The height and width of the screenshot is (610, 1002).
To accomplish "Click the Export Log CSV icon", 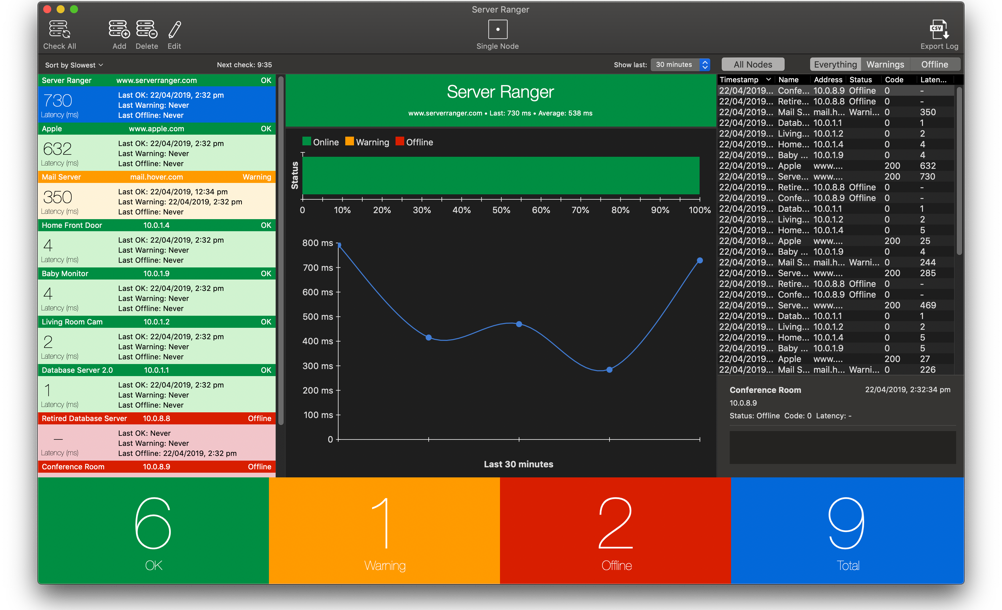I will tap(938, 31).
